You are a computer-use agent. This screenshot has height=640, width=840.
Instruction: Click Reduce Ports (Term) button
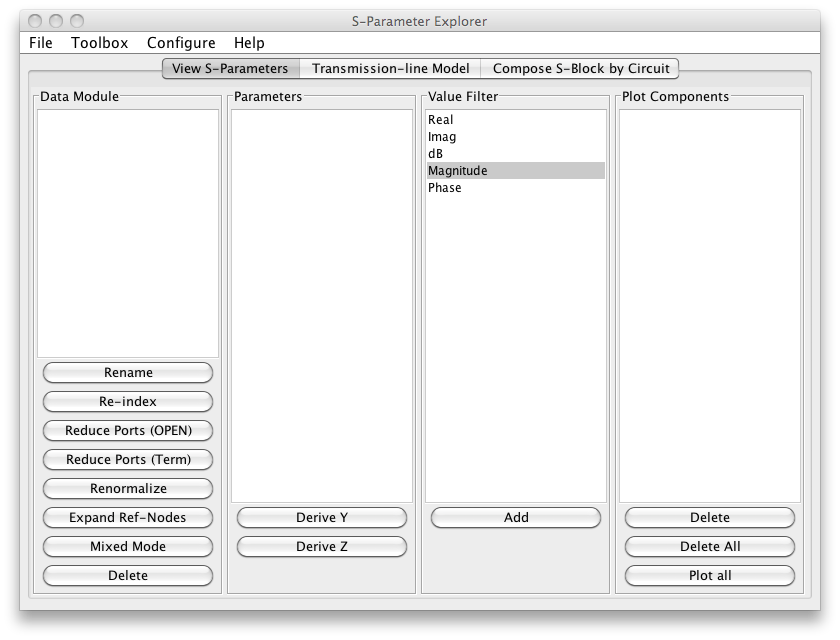click(x=128, y=460)
